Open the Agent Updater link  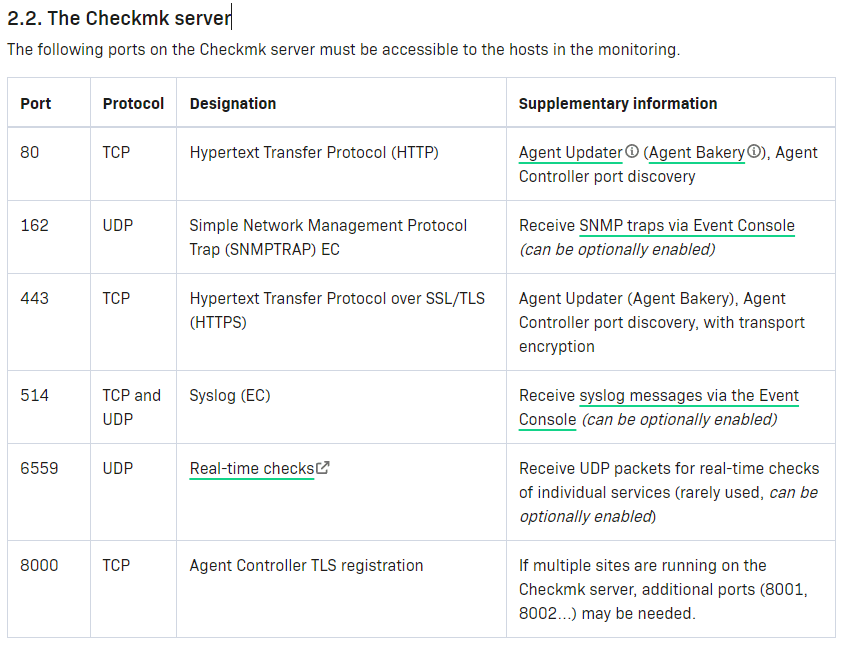click(x=570, y=153)
